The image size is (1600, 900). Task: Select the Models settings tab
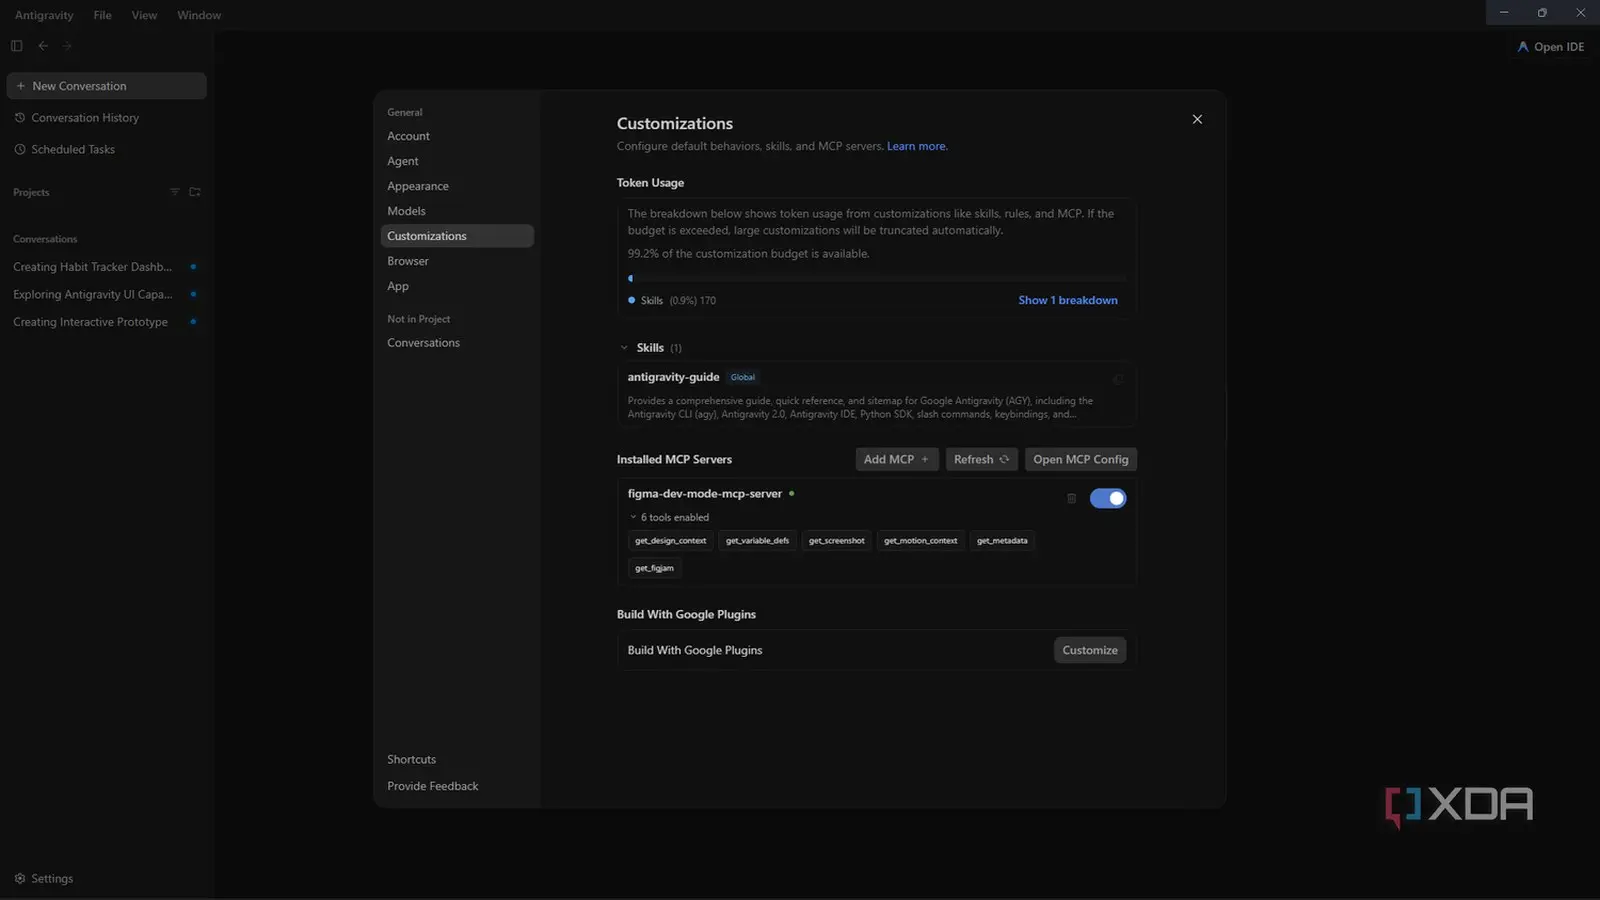457,211
